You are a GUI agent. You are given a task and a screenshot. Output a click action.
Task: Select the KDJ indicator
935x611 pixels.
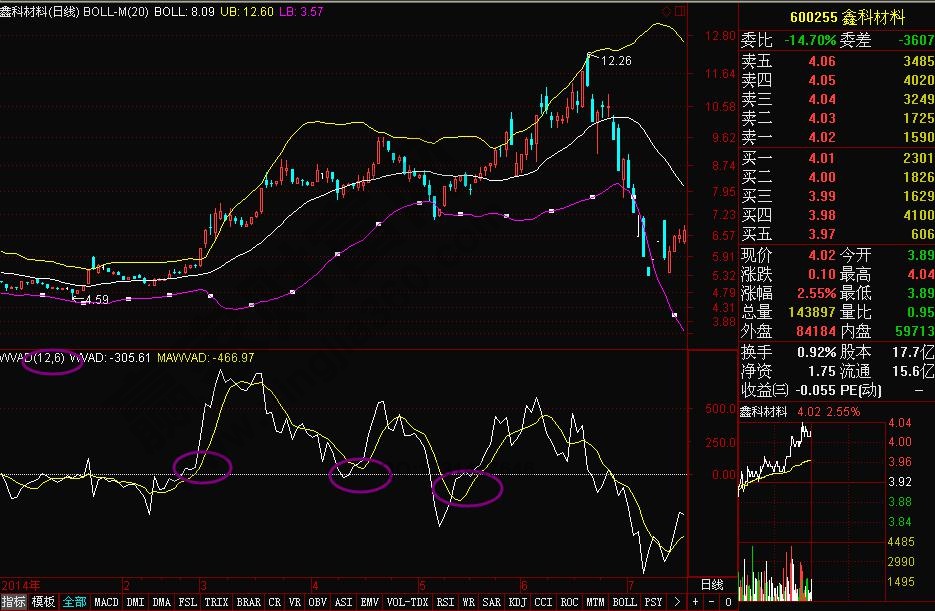point(518,602)
